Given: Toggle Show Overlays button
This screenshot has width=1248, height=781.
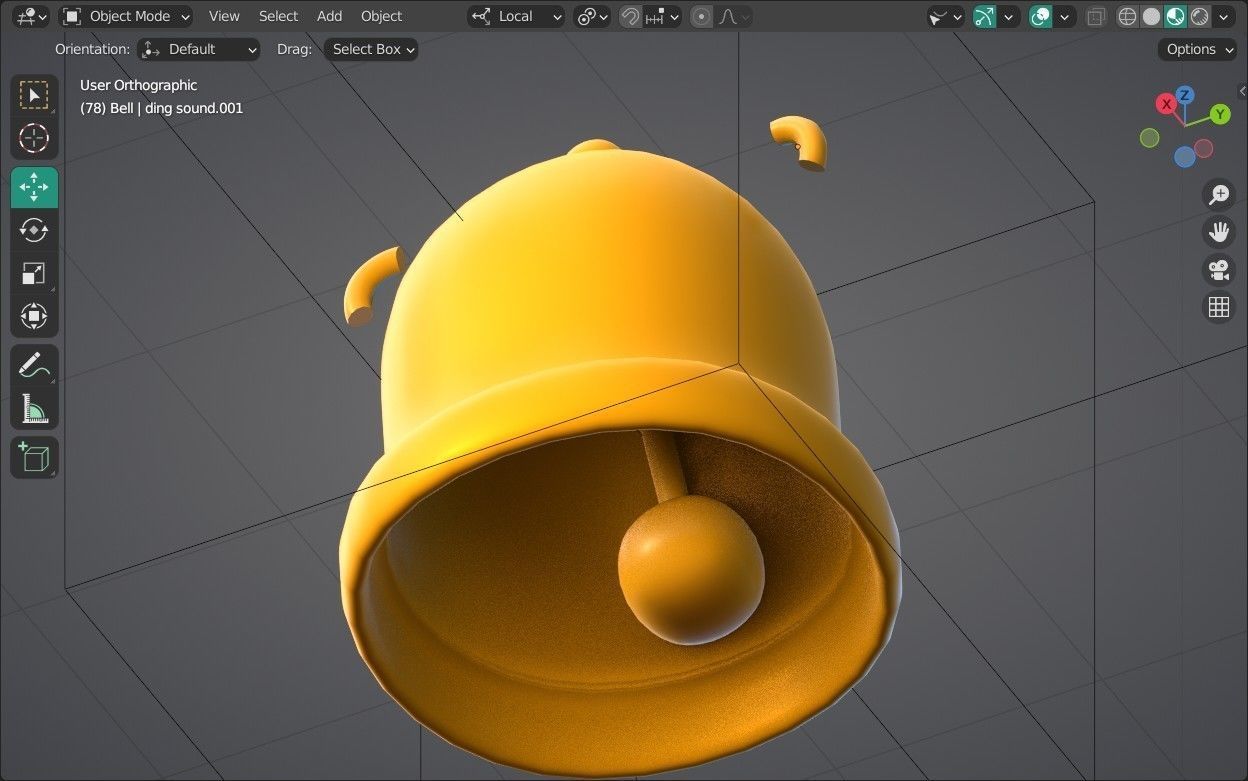Looking at the screenshot, I should (1041, 16).
